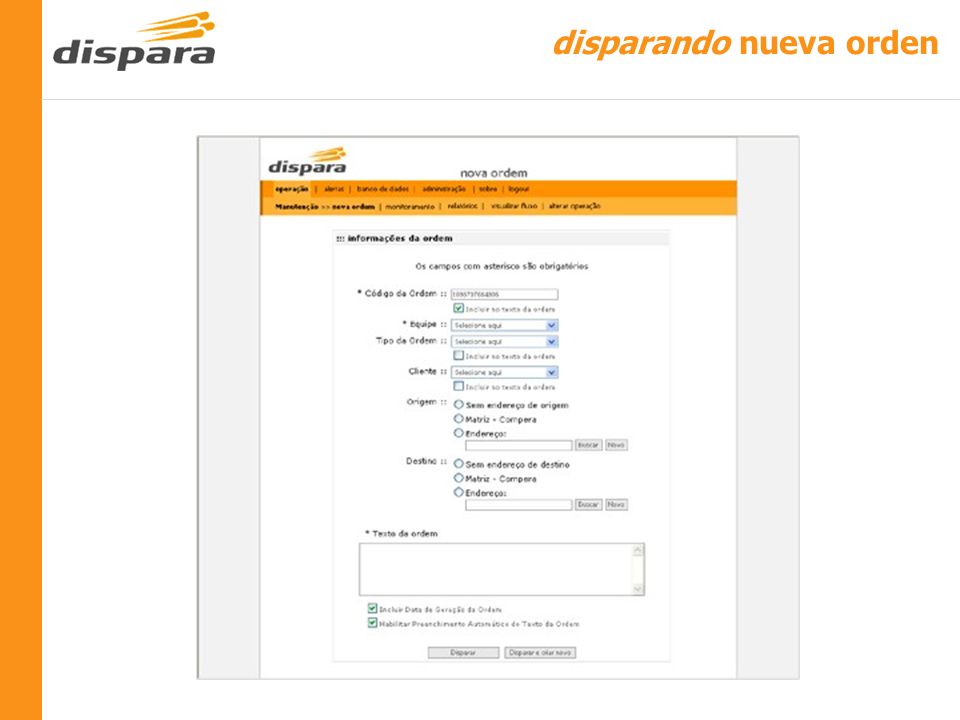Check Incluir no texto under Tipo da Ordem
The image size is (960, 720).
click(x=459, y=355)
